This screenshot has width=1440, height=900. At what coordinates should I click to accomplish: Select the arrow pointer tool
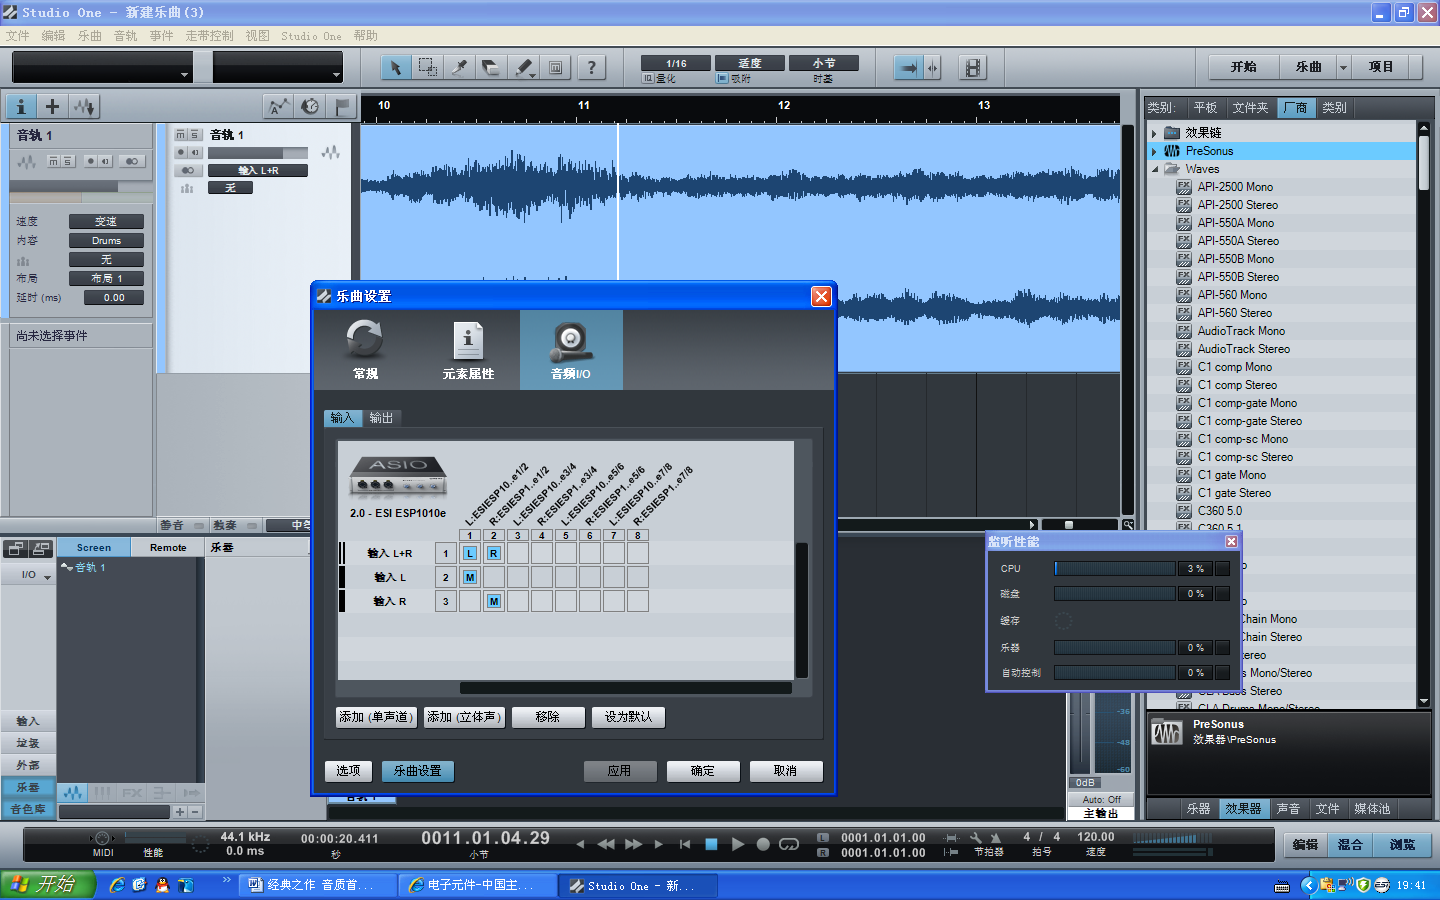click(x=395, y=67)
